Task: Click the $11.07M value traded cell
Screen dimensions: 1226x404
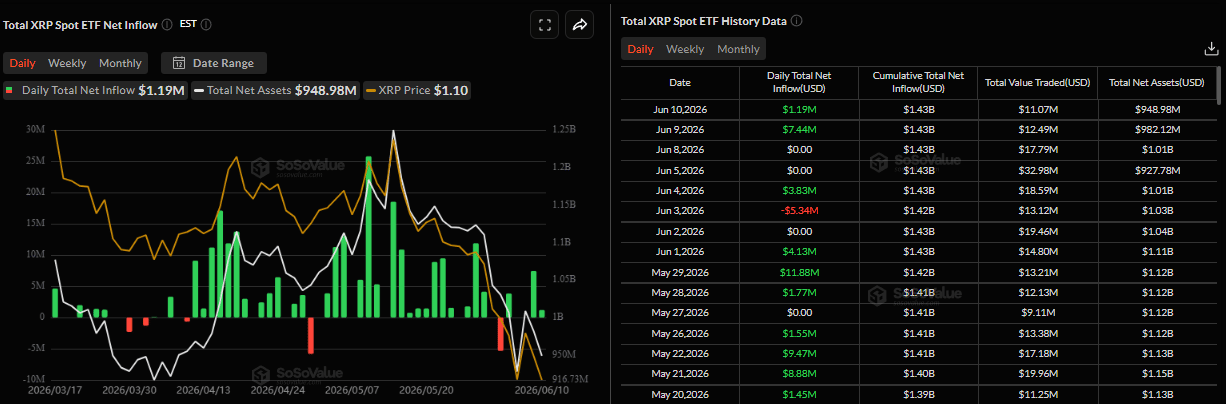Action: [1037, 108]
